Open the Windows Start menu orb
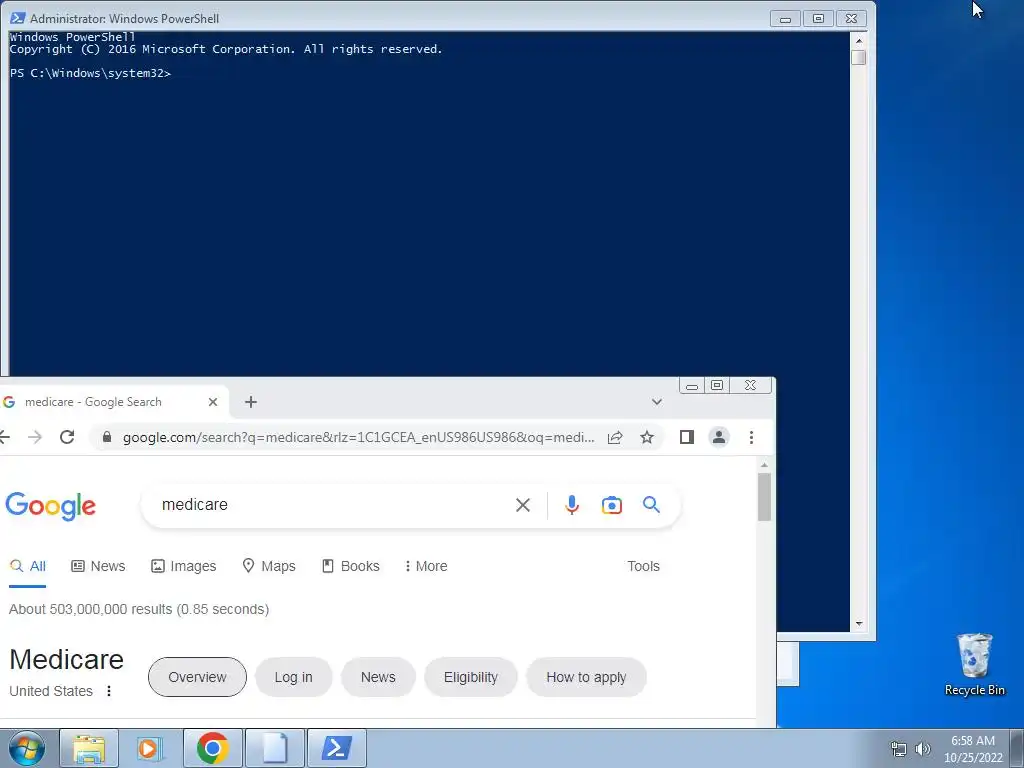This screenshot has width=1024, height=768. tap(27, 748)
